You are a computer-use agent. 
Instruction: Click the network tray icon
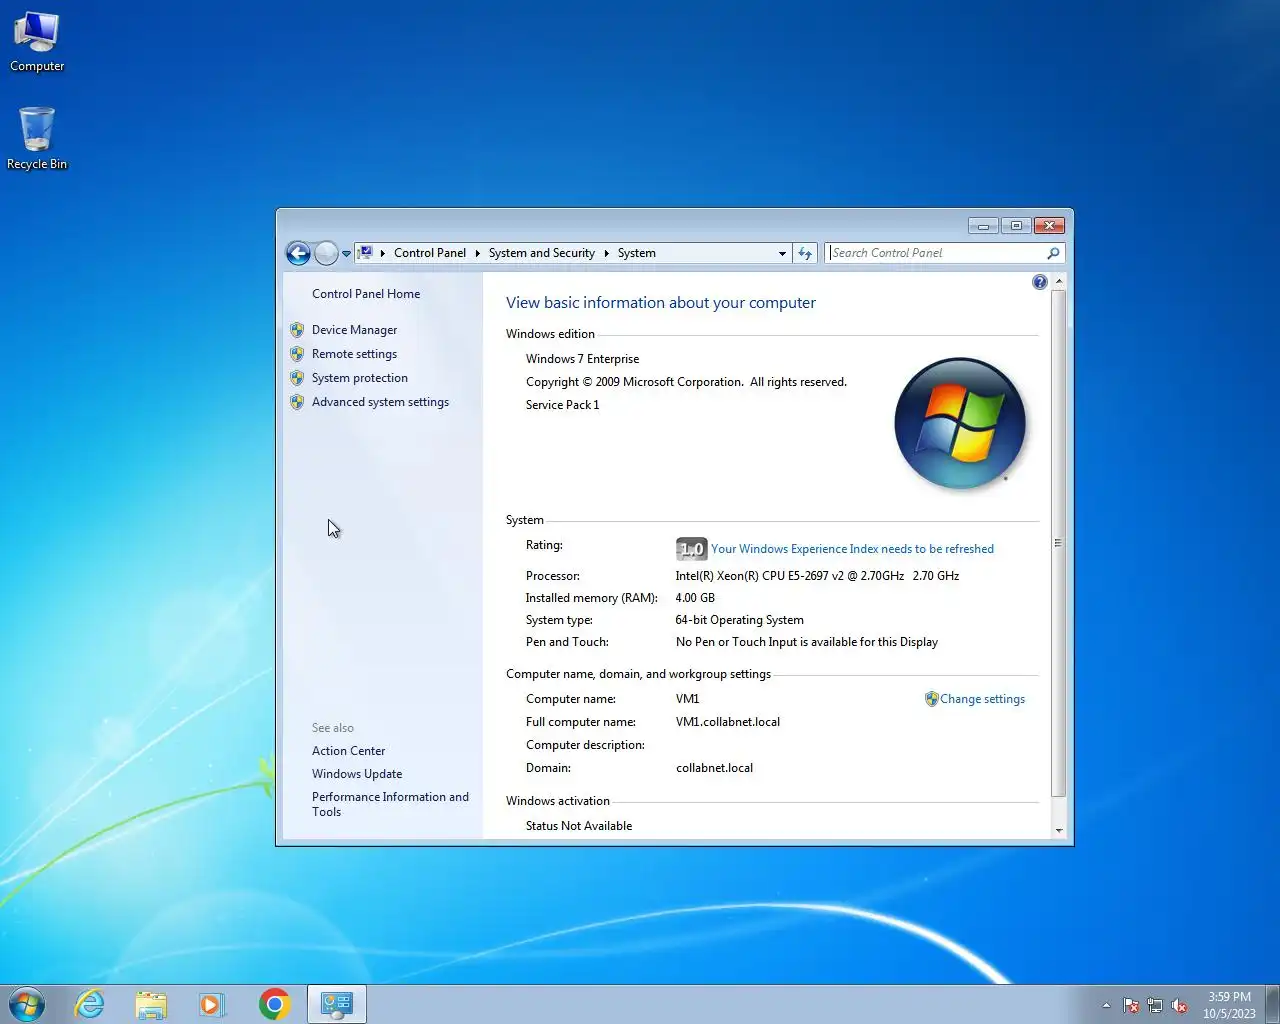1155,1006
